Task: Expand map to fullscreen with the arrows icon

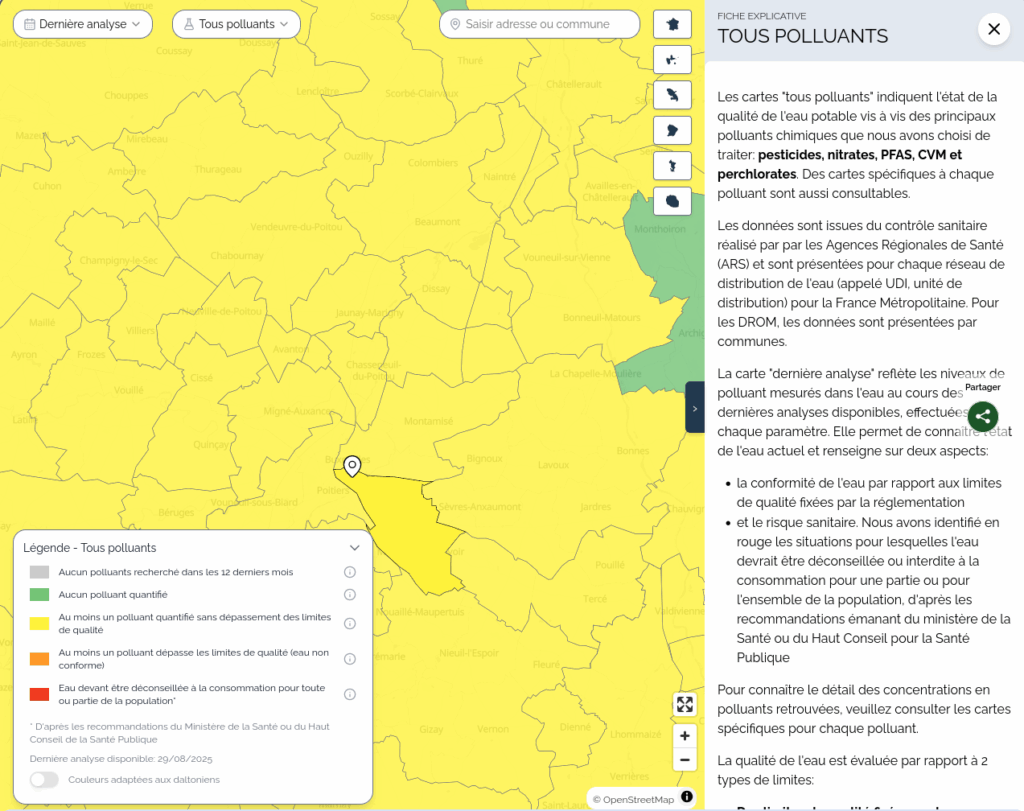Action: click(684, 704)
